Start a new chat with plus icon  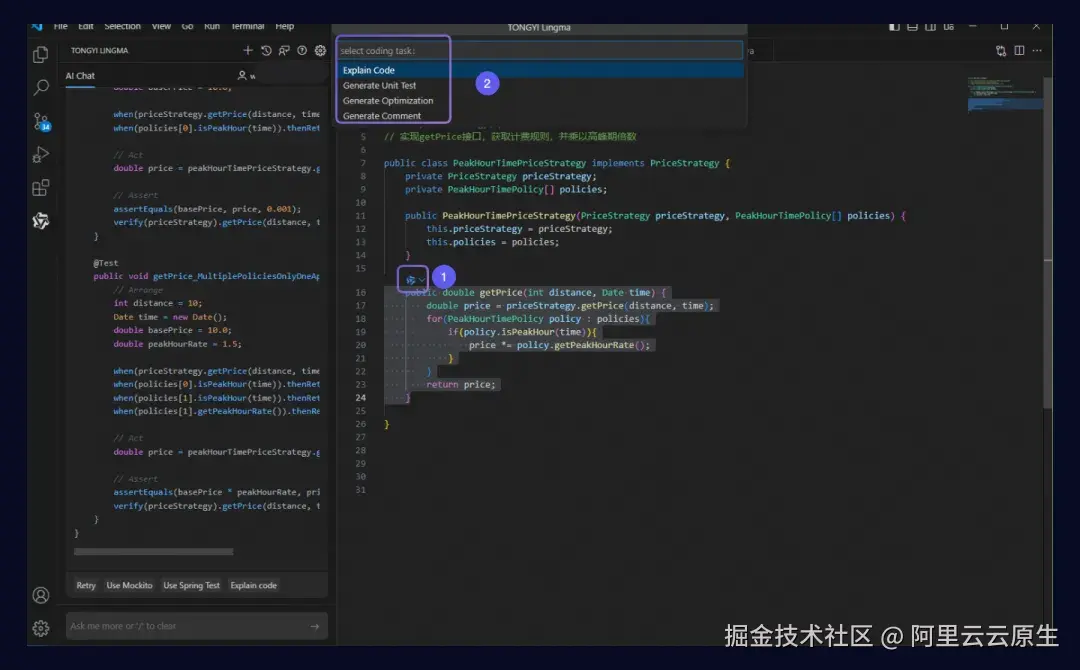[248, 50]
